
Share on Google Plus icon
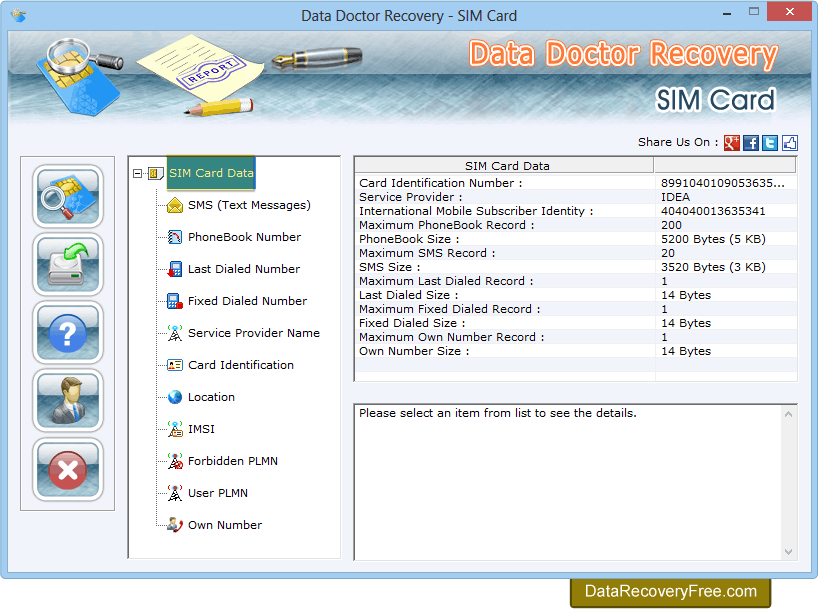tap(732, 142)
